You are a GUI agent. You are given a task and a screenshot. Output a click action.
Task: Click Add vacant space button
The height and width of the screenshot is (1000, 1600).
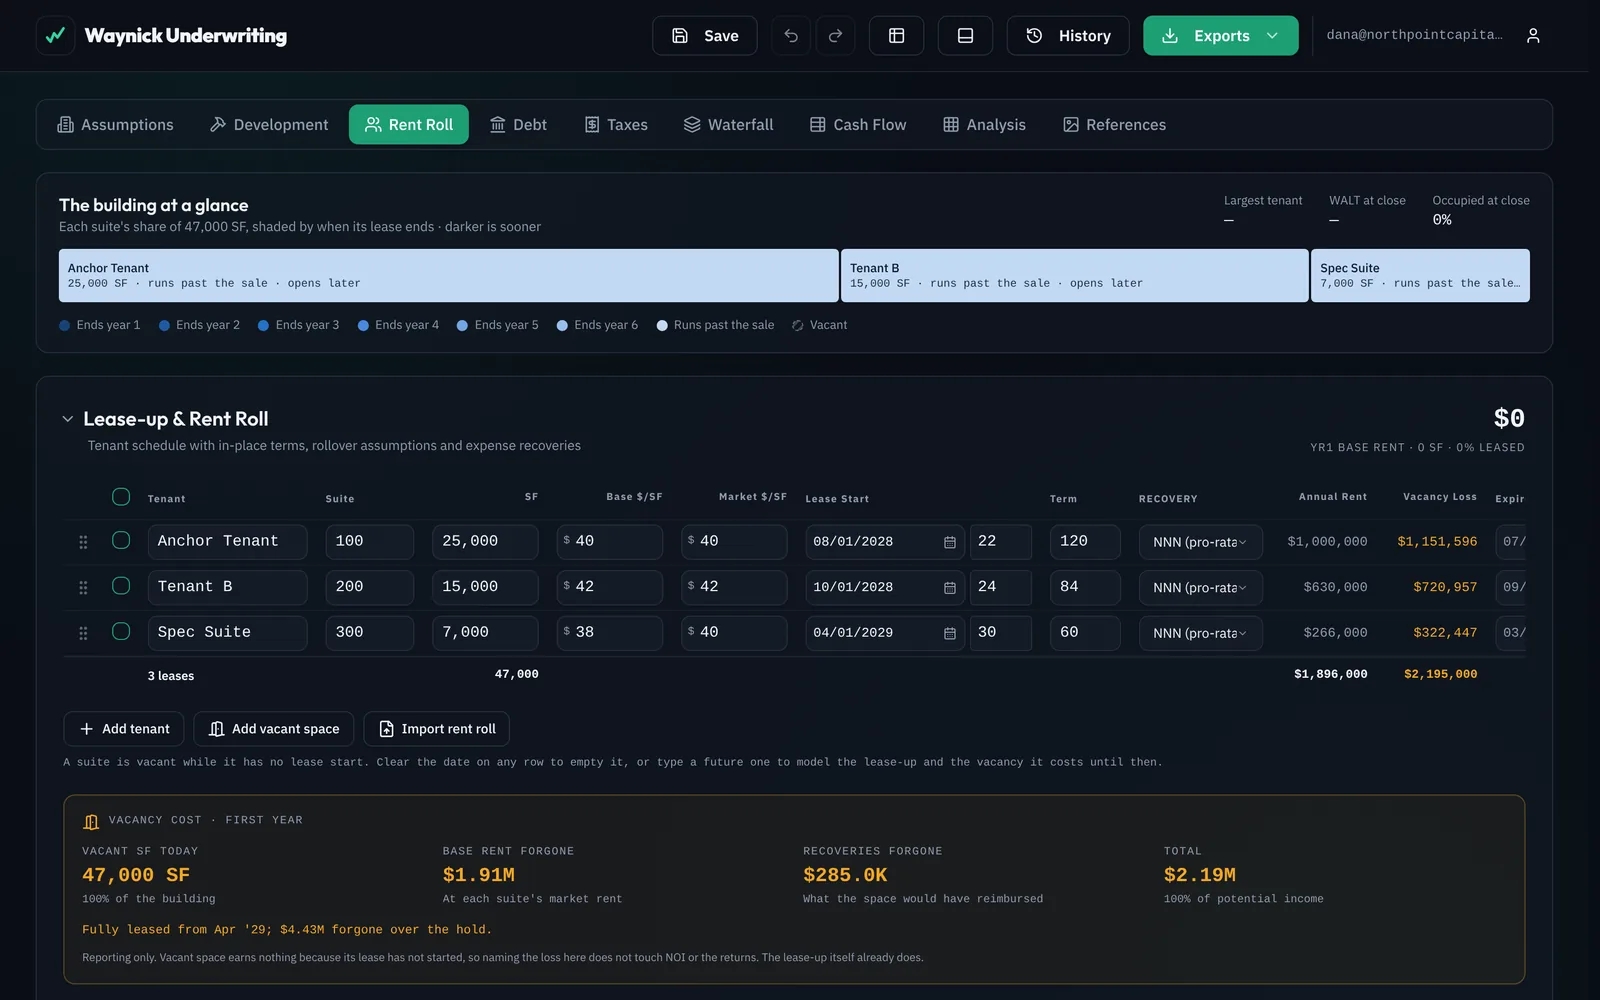tap(274, 729)
